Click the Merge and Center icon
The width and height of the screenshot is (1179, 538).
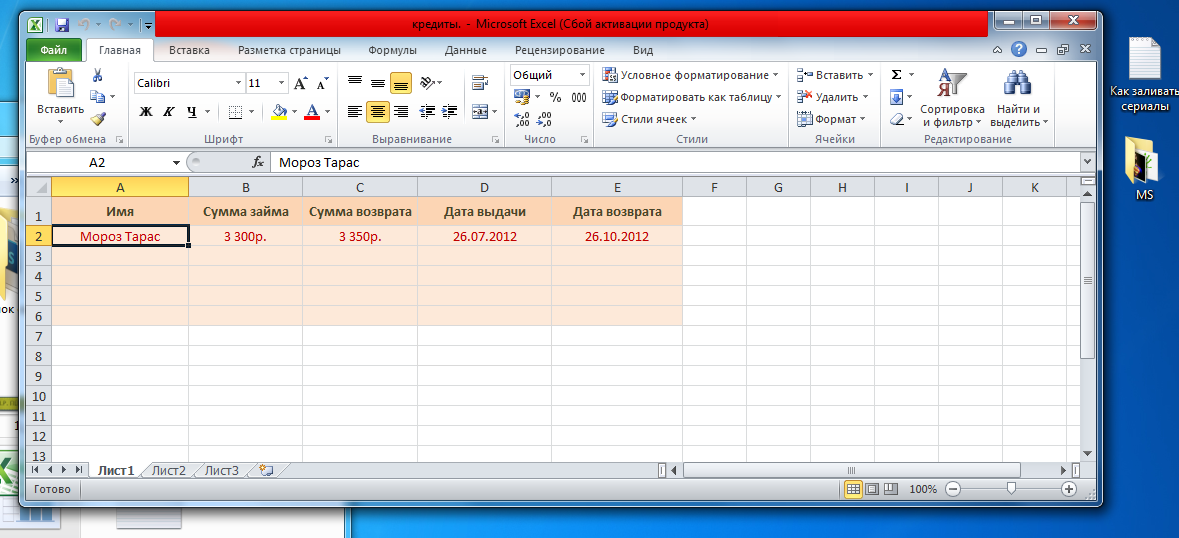coord(478,112)
